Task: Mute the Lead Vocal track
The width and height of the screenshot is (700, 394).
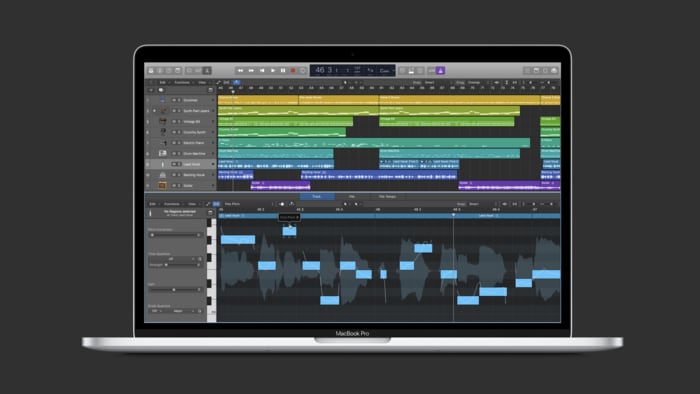Action: [174, 164]
